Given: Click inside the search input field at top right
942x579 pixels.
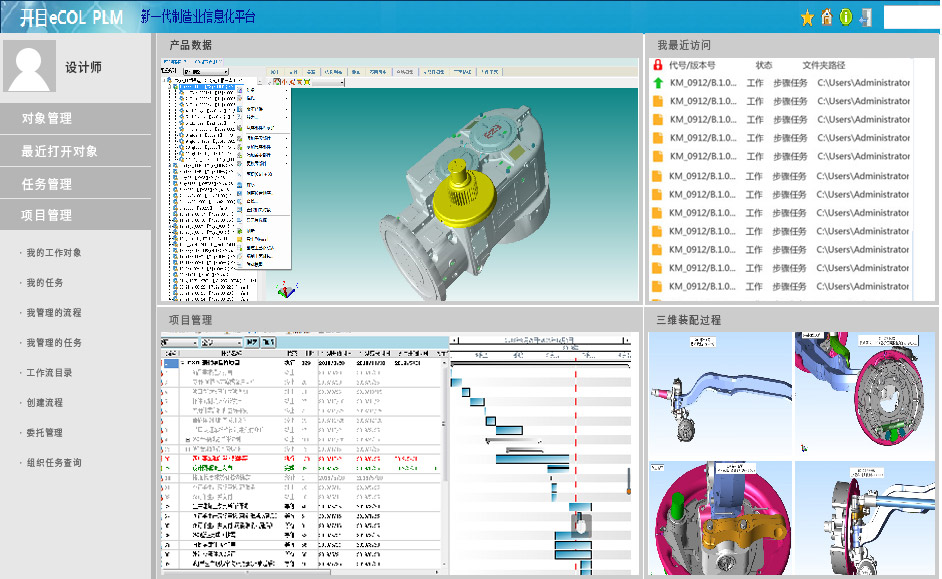Looking at the screenshot, I should point(910,17).
